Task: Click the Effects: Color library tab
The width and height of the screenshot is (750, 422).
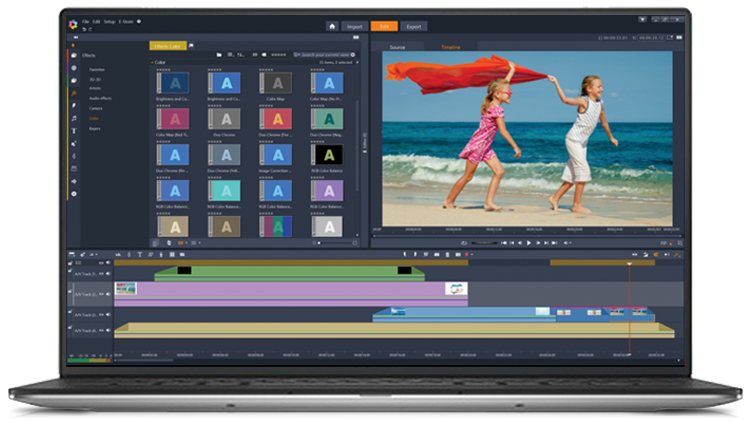Action: coord(167,46)
